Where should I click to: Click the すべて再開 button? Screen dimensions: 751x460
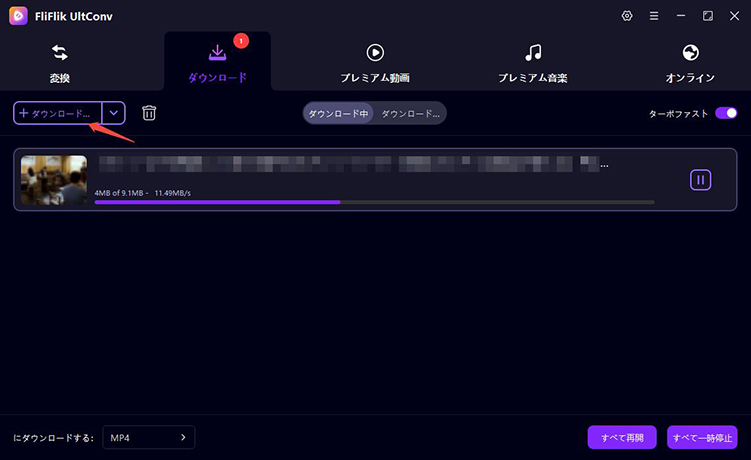tap(622, 437)
